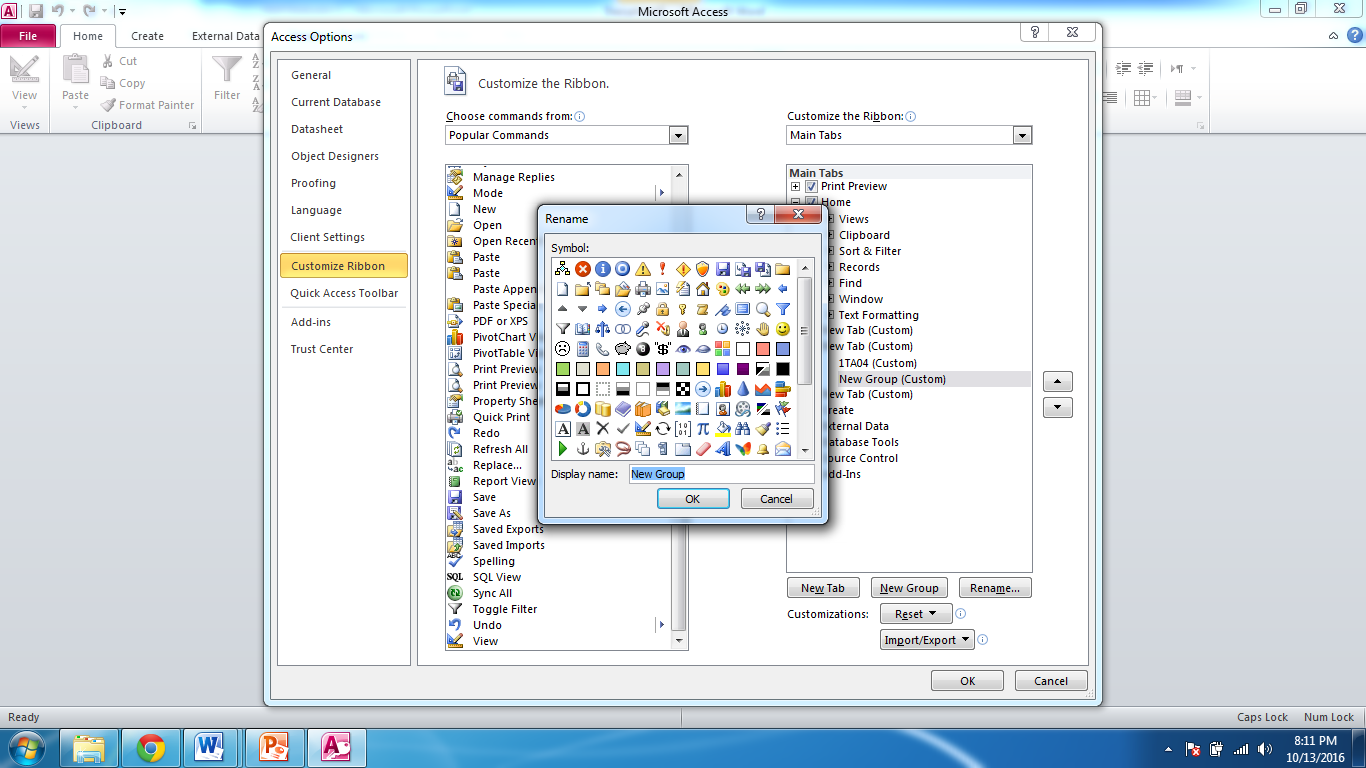The height and width of the screenshot is (768, 1366).
Task: Click the Rename... button
Action: point(995,588)
